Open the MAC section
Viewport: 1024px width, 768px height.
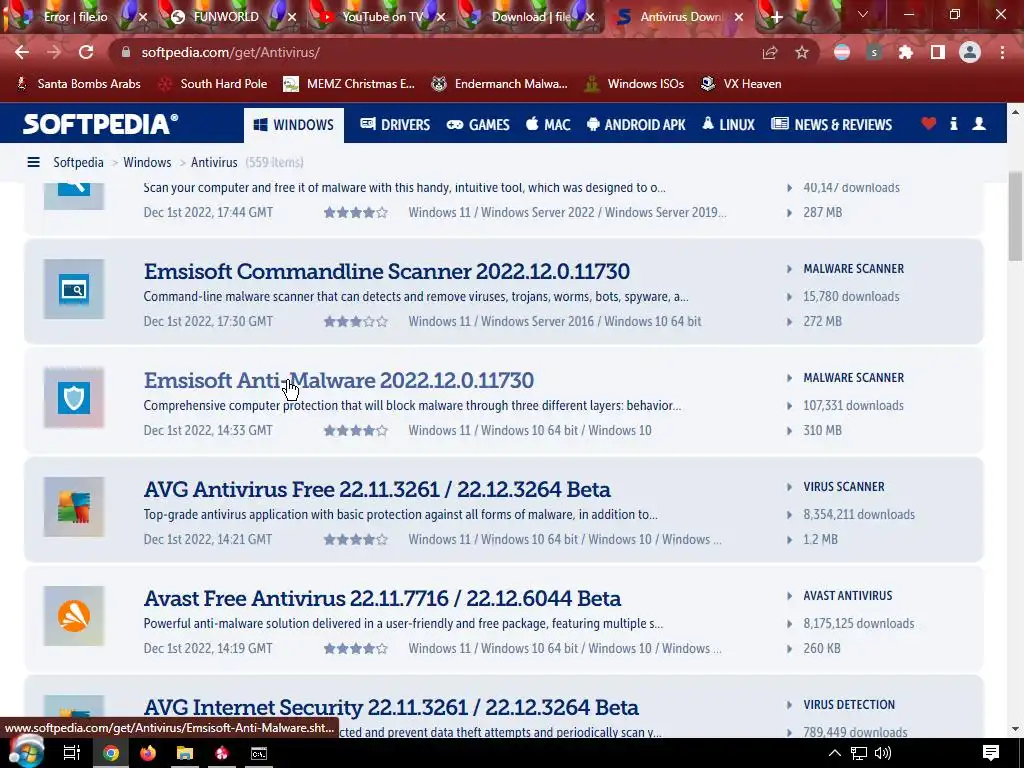coord(548,125)
